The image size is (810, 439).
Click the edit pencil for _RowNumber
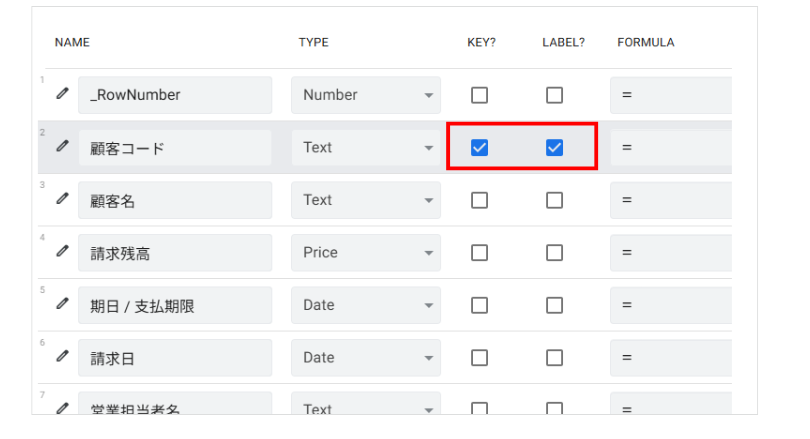coord(62,94)
